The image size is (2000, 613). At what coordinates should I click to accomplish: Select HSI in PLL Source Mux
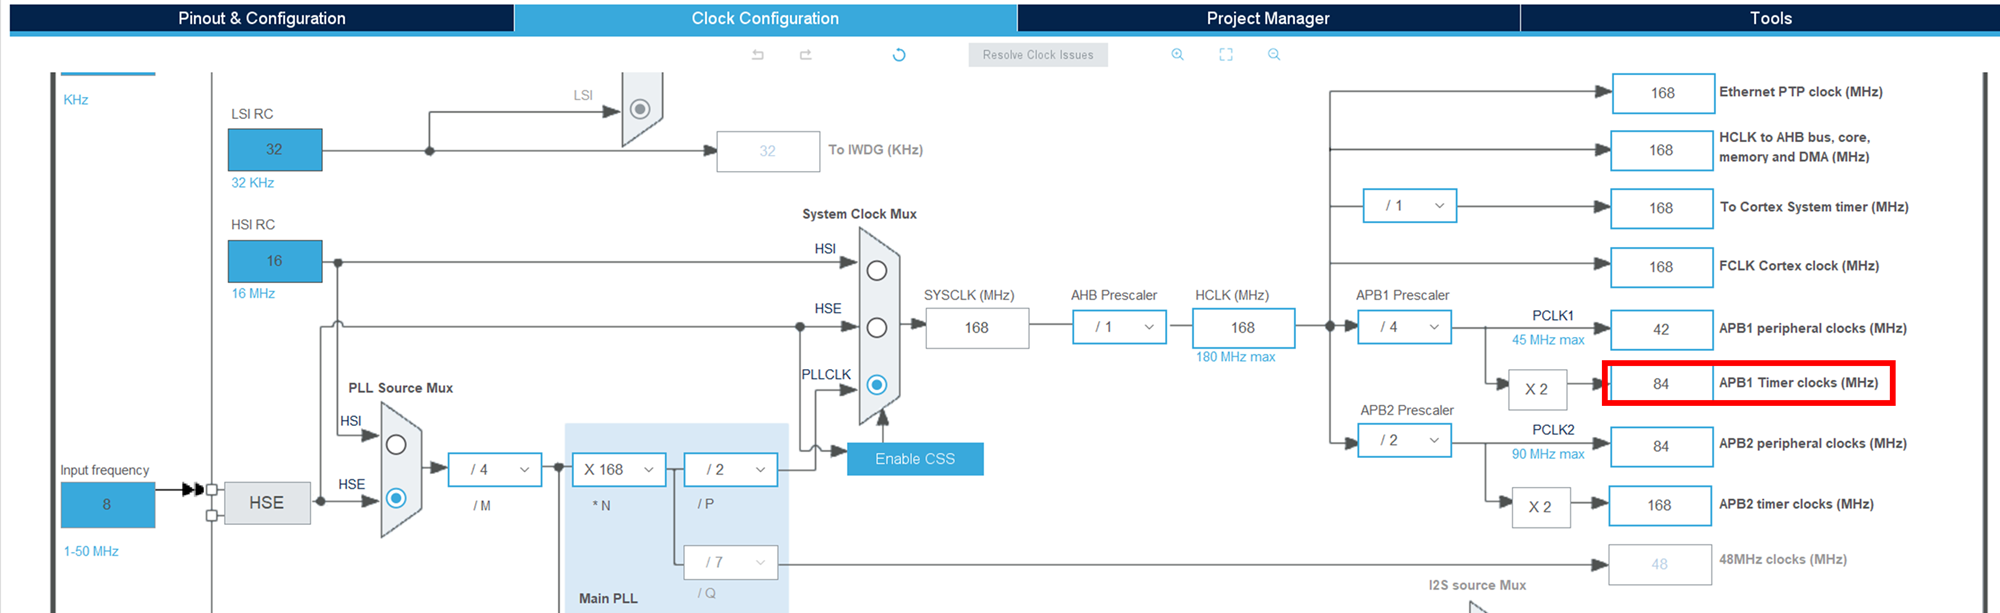pos(396,445)
